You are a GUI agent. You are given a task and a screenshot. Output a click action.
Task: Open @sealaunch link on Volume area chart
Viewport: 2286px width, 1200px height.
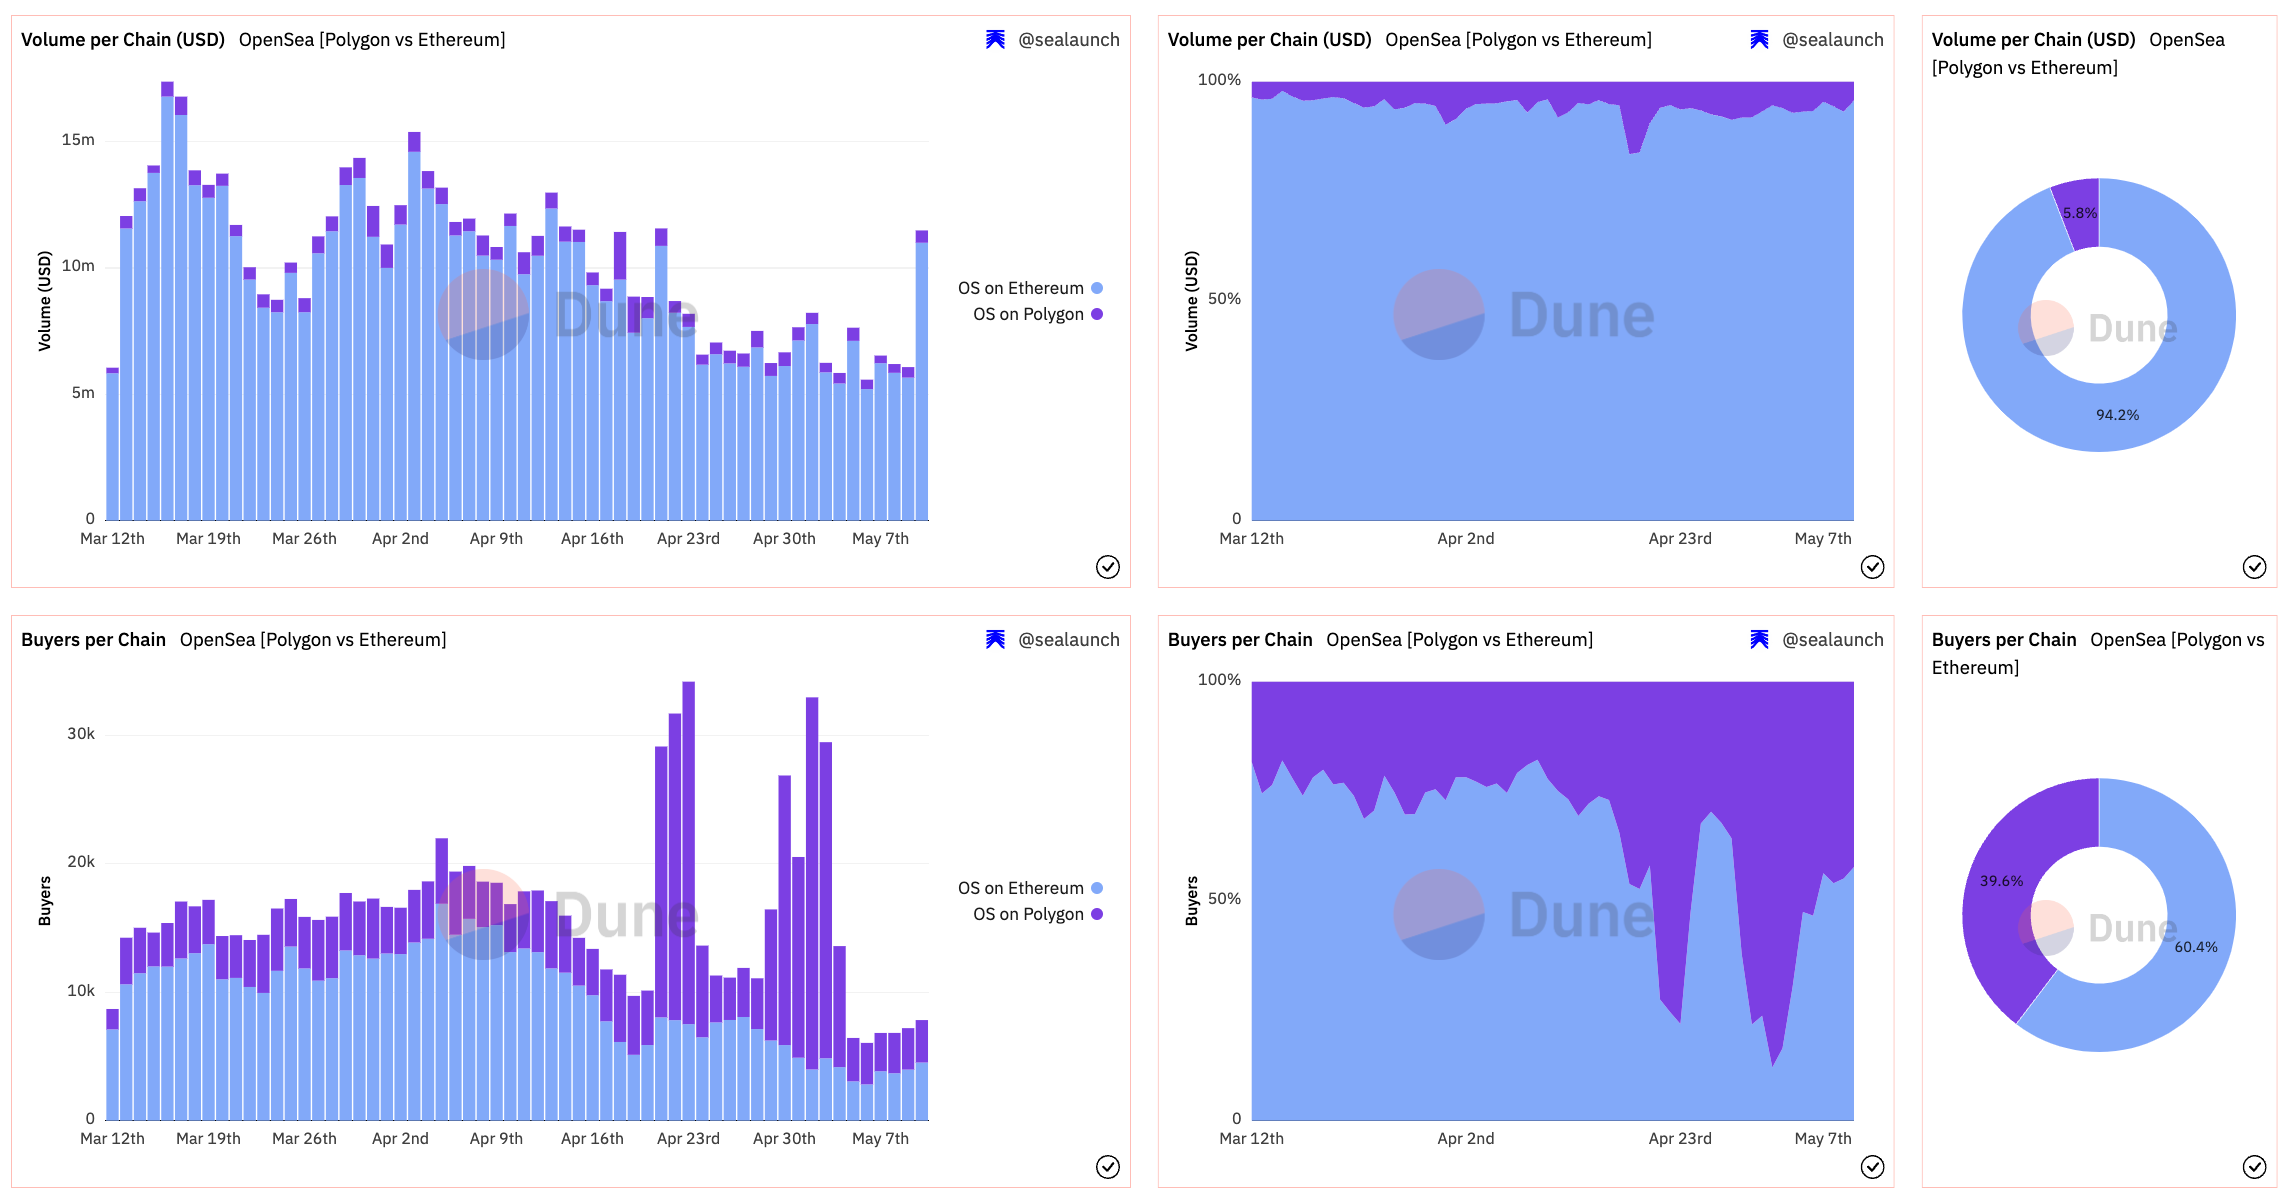coord(1832,39)
